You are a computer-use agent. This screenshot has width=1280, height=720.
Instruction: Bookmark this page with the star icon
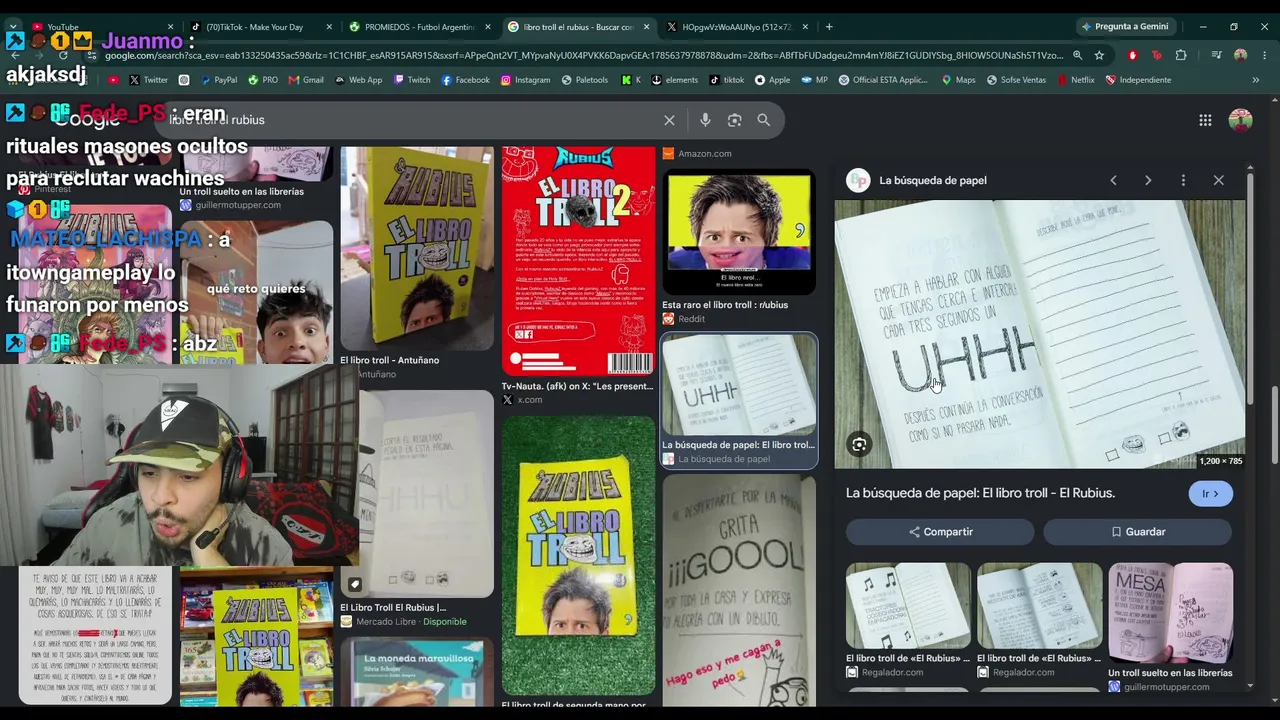(x=1099, y=56)
